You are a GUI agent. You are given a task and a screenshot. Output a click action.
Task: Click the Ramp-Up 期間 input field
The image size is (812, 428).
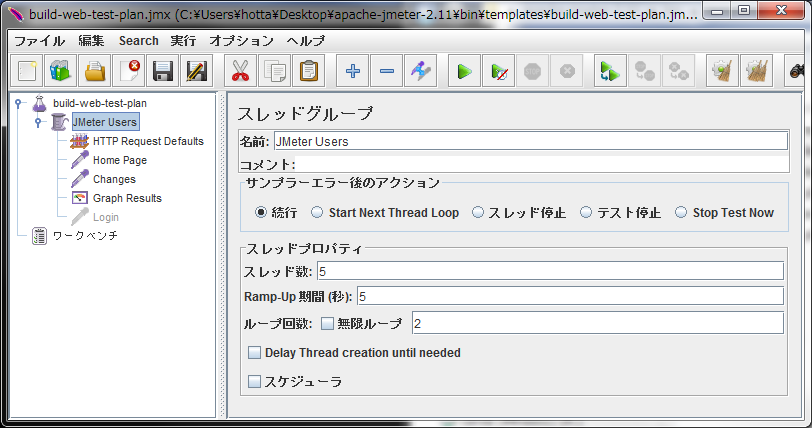[570, 296]
